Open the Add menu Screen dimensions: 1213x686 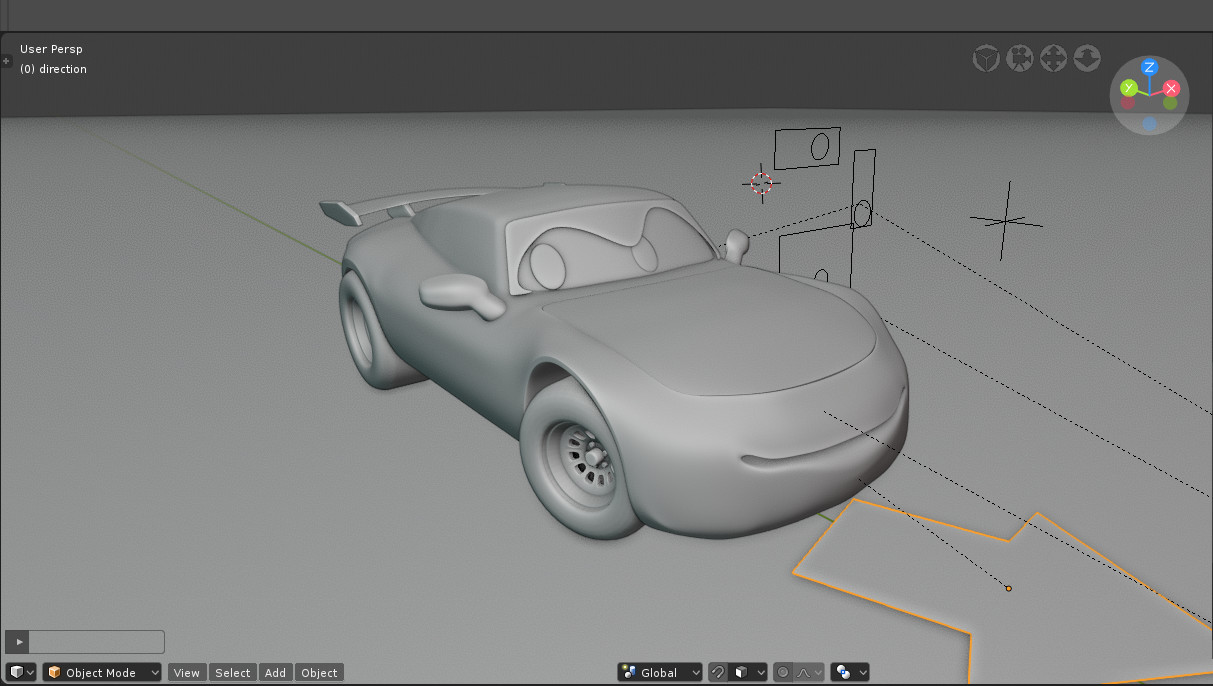[x=275, y=673]
